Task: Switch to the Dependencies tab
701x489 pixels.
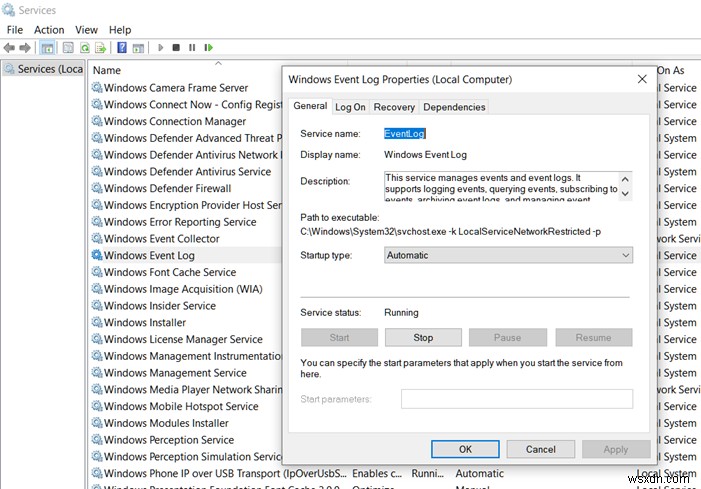Action: pos(454,107)
